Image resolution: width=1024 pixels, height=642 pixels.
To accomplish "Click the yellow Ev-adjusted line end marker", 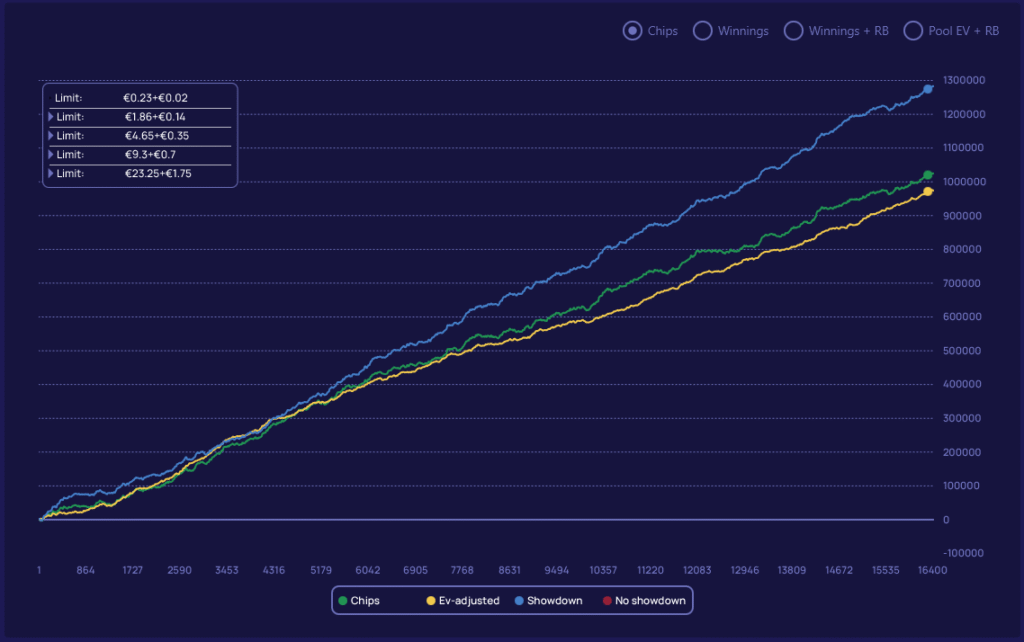I will click(928, 191).
